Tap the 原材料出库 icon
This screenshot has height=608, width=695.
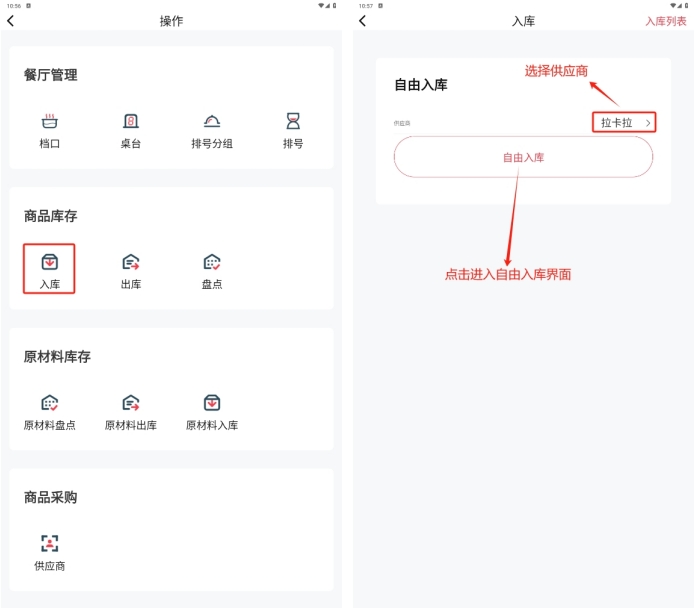pos(131,404)
